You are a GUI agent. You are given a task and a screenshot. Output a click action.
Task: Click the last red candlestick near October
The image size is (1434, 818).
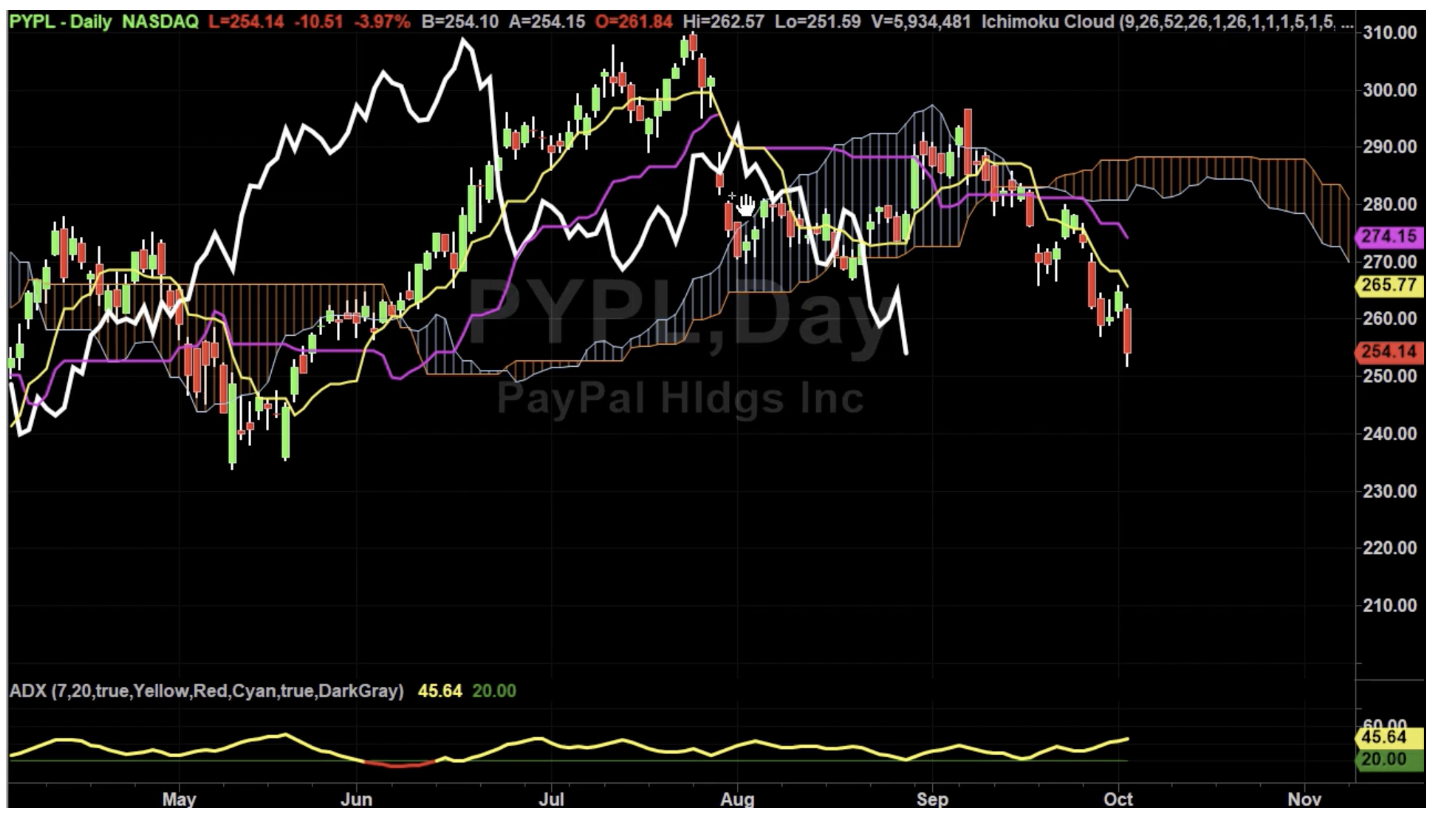[1128, 332]
